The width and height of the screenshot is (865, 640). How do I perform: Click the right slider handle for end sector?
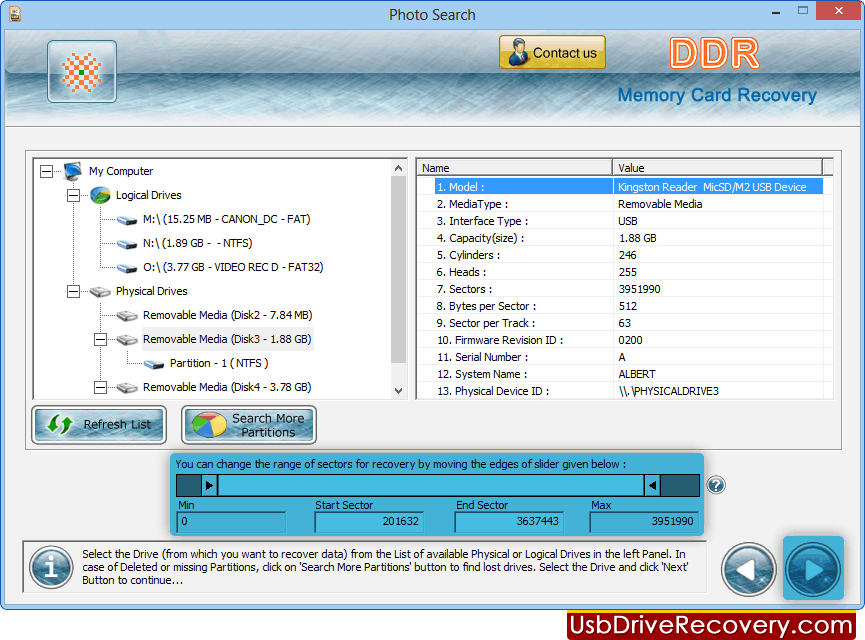tap(652, 486)
